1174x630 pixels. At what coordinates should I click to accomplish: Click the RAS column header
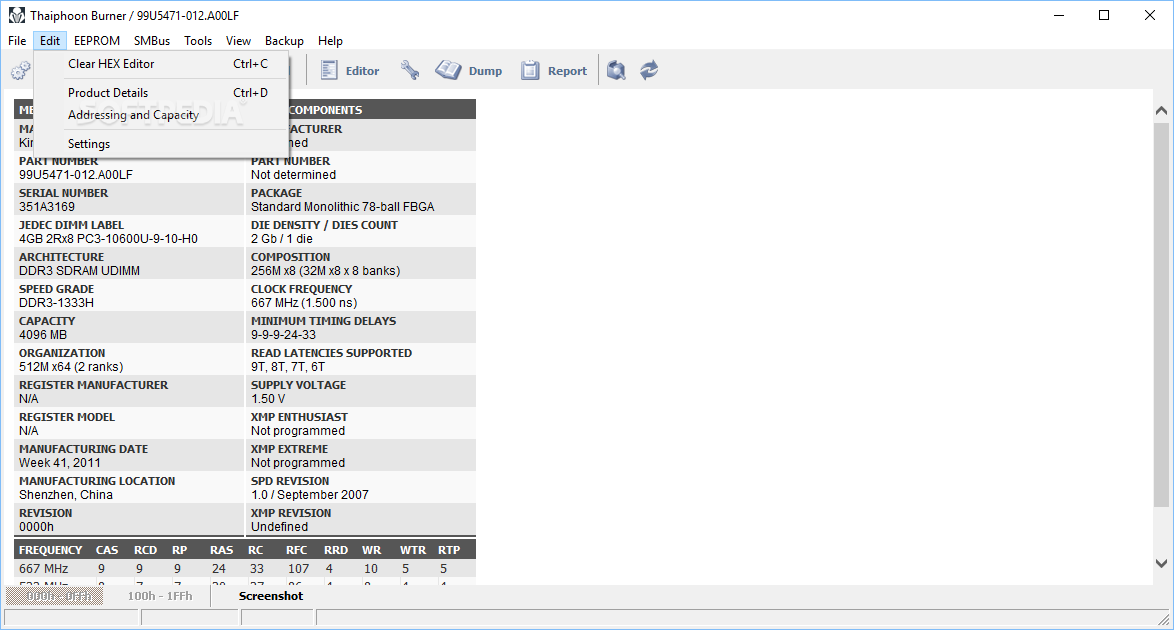point(222,550)
